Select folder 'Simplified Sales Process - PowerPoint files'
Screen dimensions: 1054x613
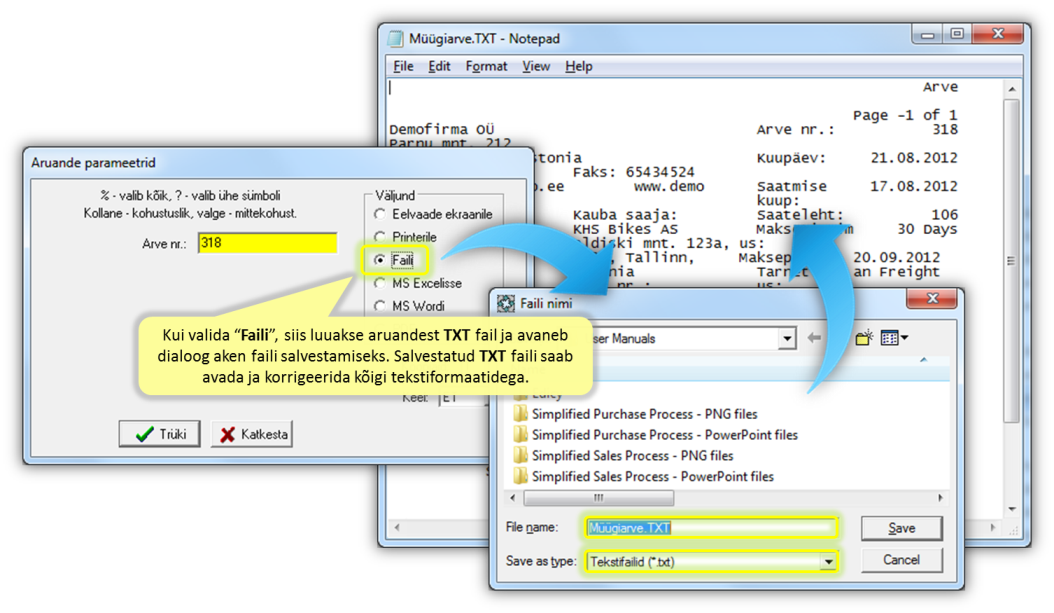click(x=643, y=477)
